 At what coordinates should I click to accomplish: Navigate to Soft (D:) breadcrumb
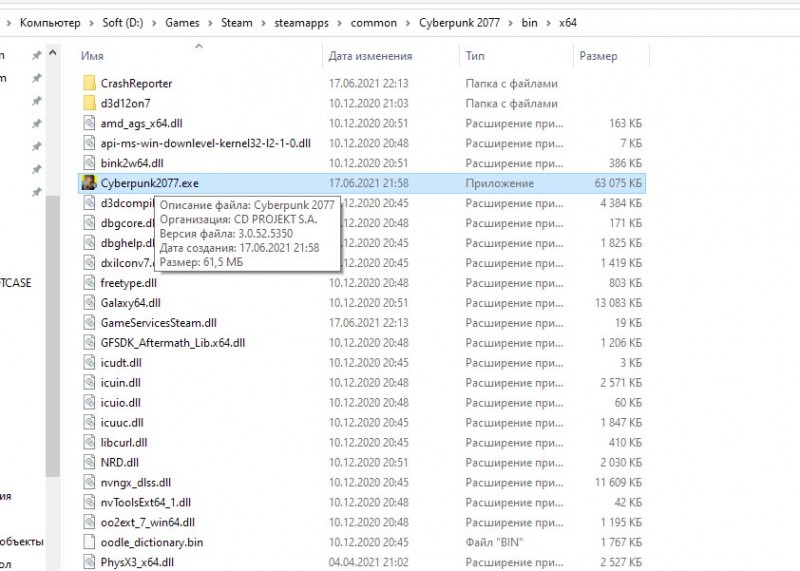[122, 23]
